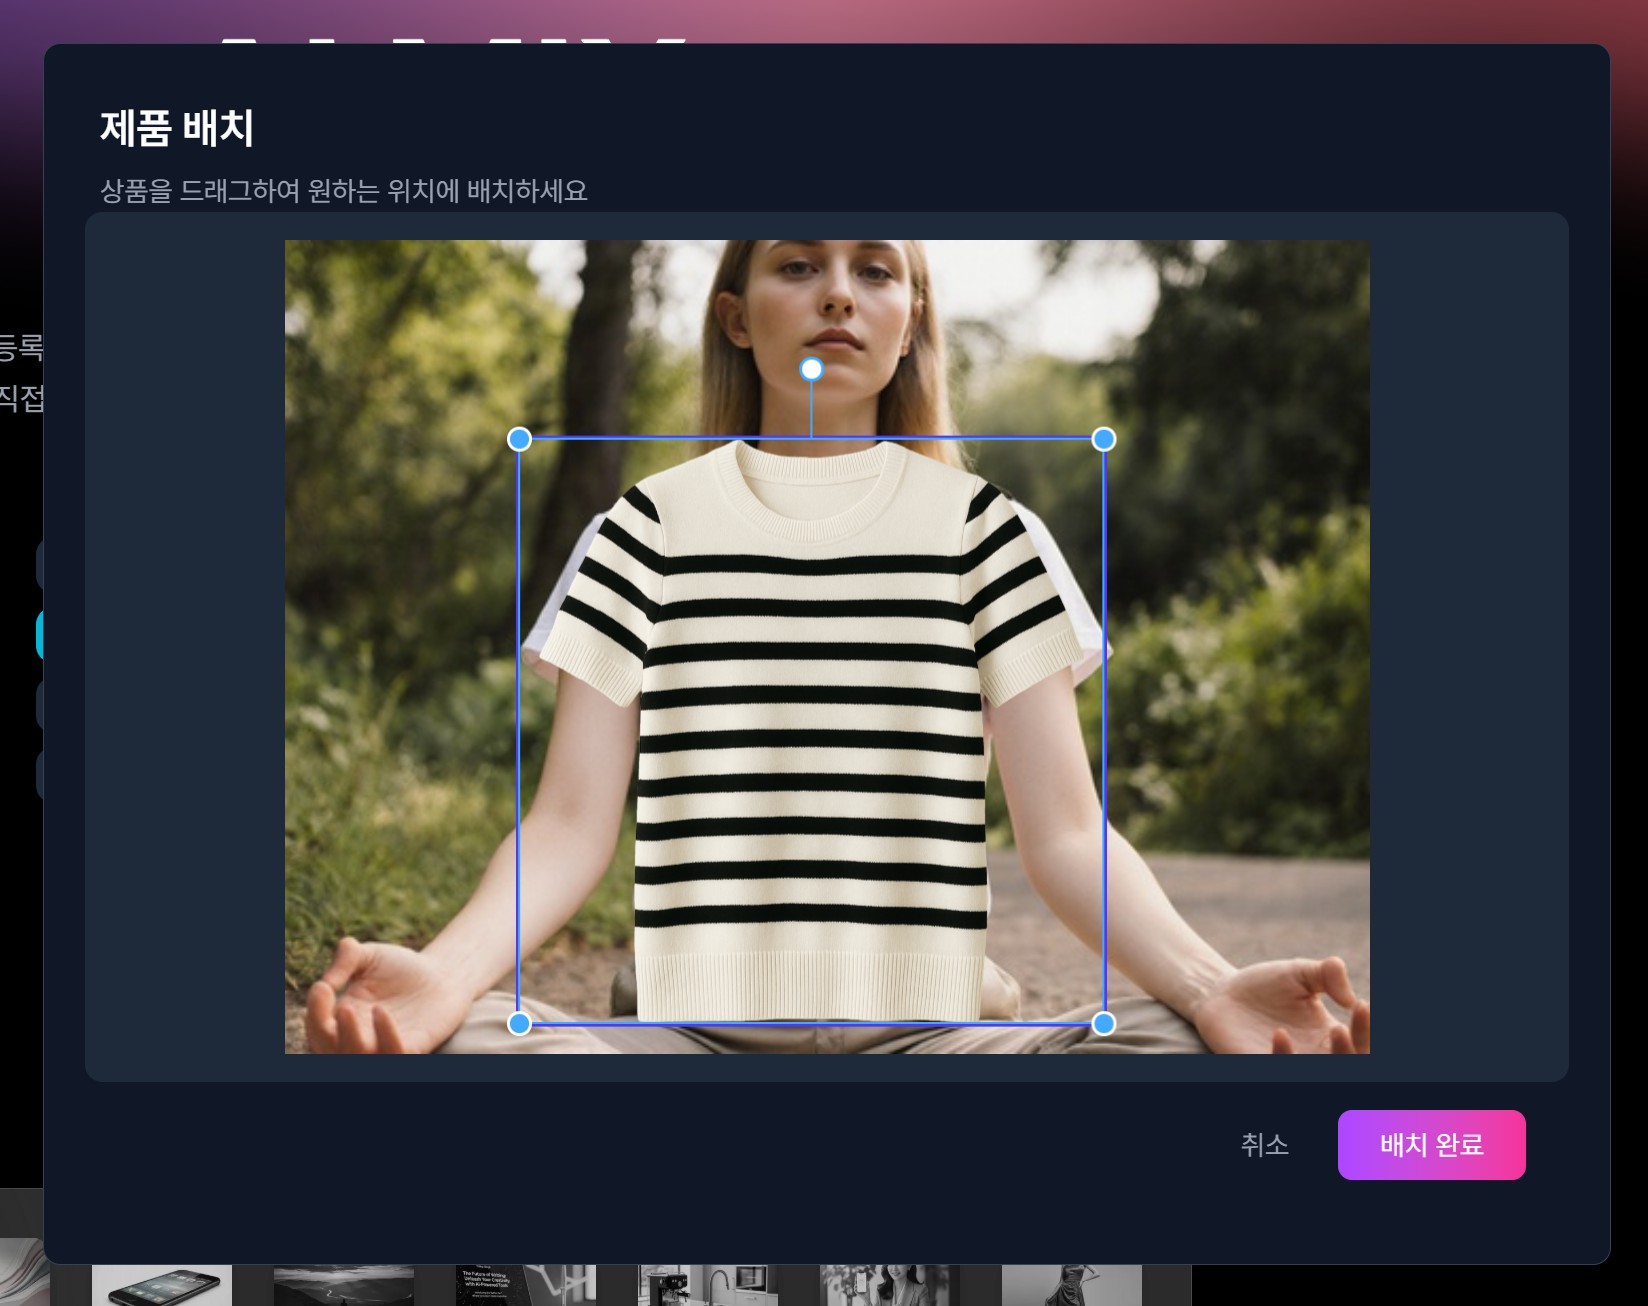Click the dark landscape thumbnail behind the dialog

coord(343,1285)
